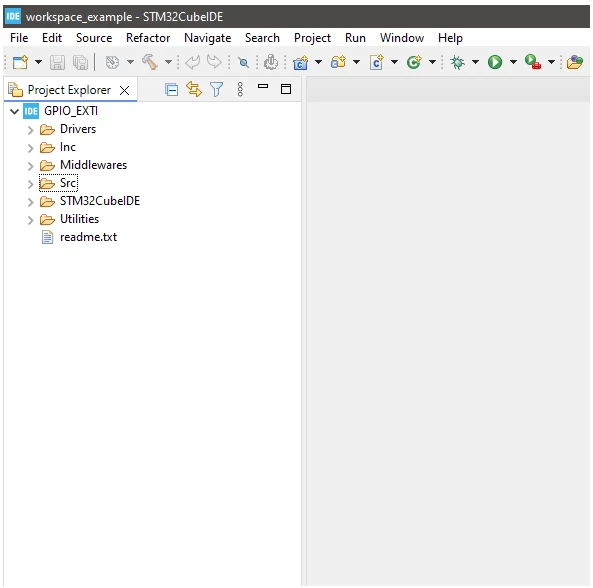Image resolution: width=593 pixels, height=588 pixels.
Task: Open the Debug dropdown arrow
Action: (475, 62)
